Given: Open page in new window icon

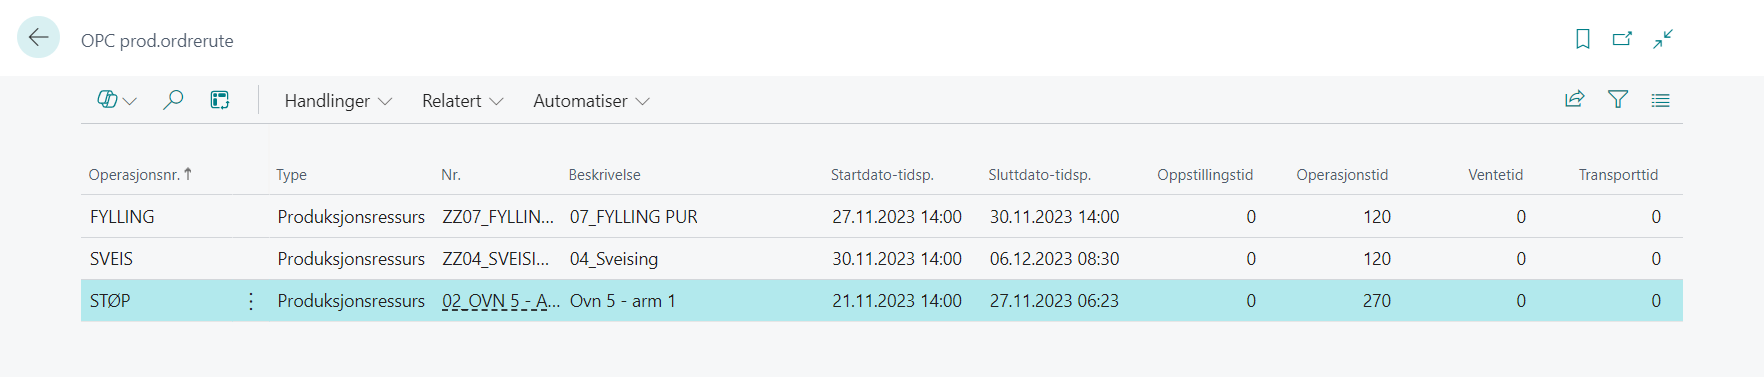Looking at the screenshot, I should (x=1622, y=39).
